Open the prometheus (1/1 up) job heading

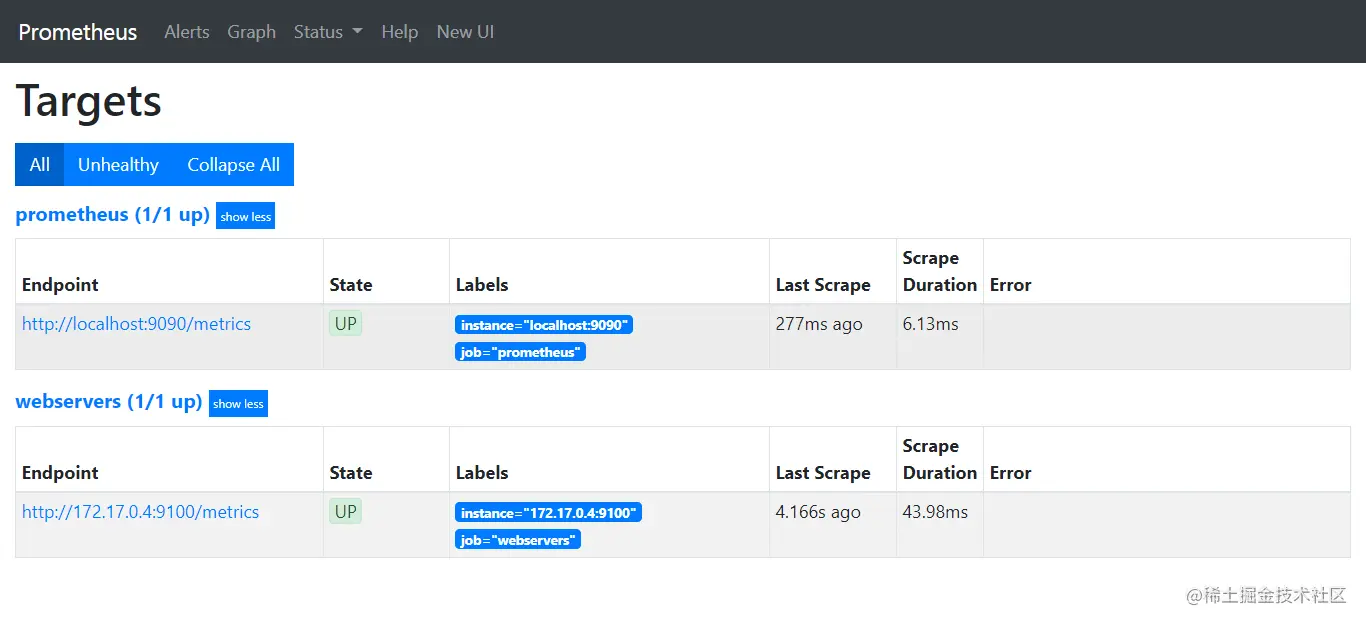pyautogui.click(x=113, y=215)
